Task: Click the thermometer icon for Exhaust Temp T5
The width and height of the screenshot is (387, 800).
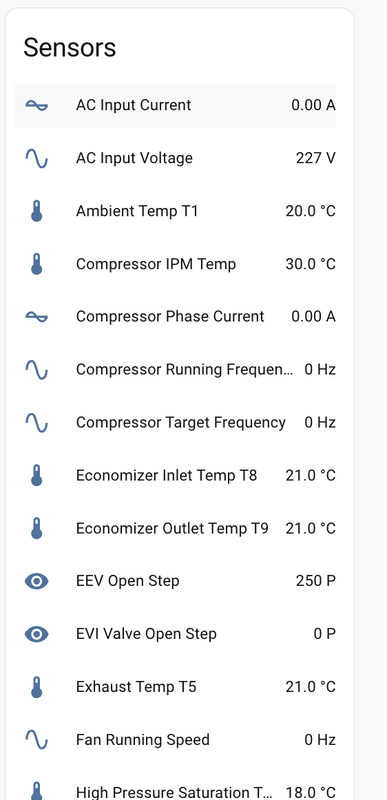Action: (37, 687)
